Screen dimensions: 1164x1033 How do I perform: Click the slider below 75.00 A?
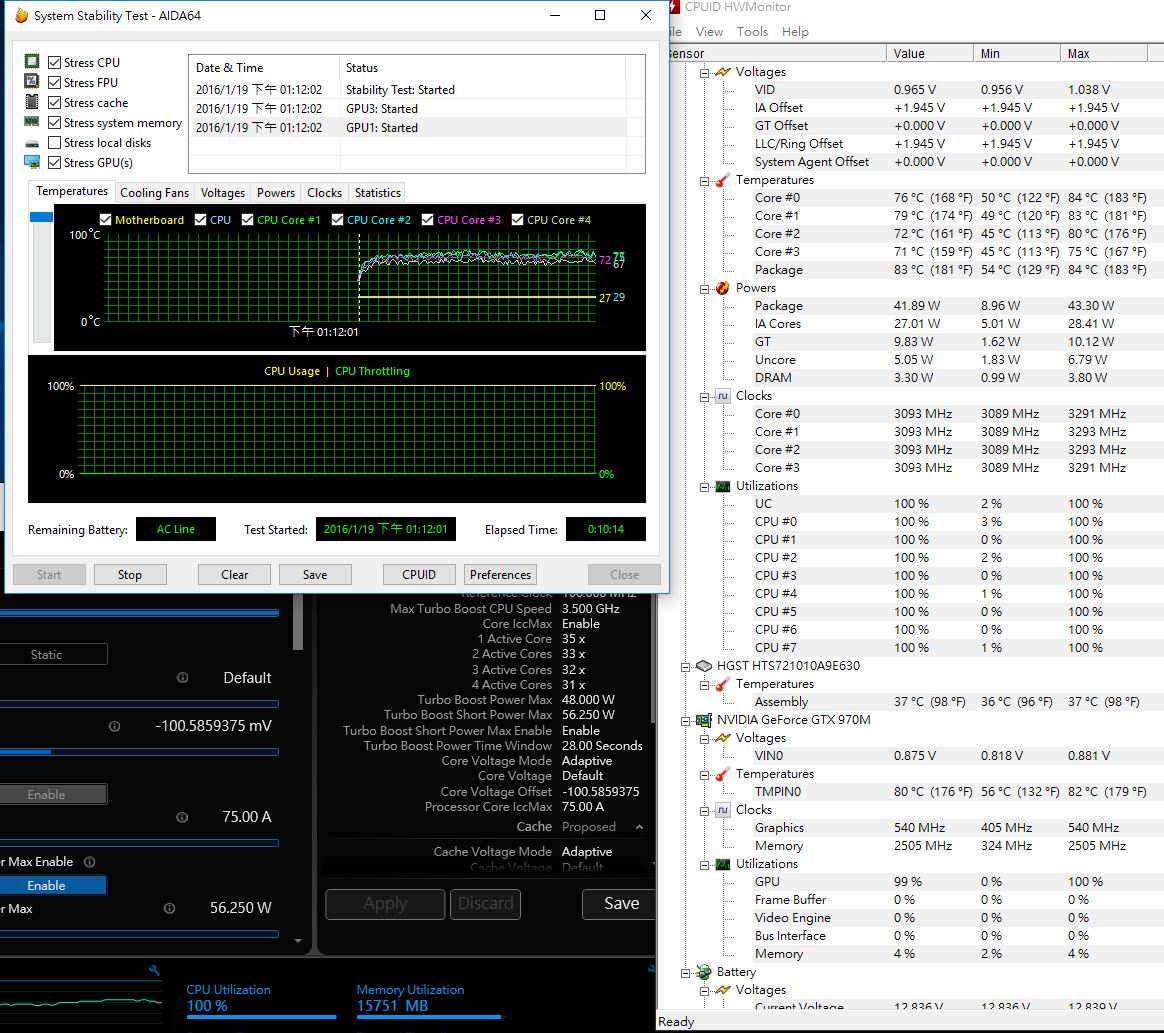pyautogui.click(x=140, y=843)
